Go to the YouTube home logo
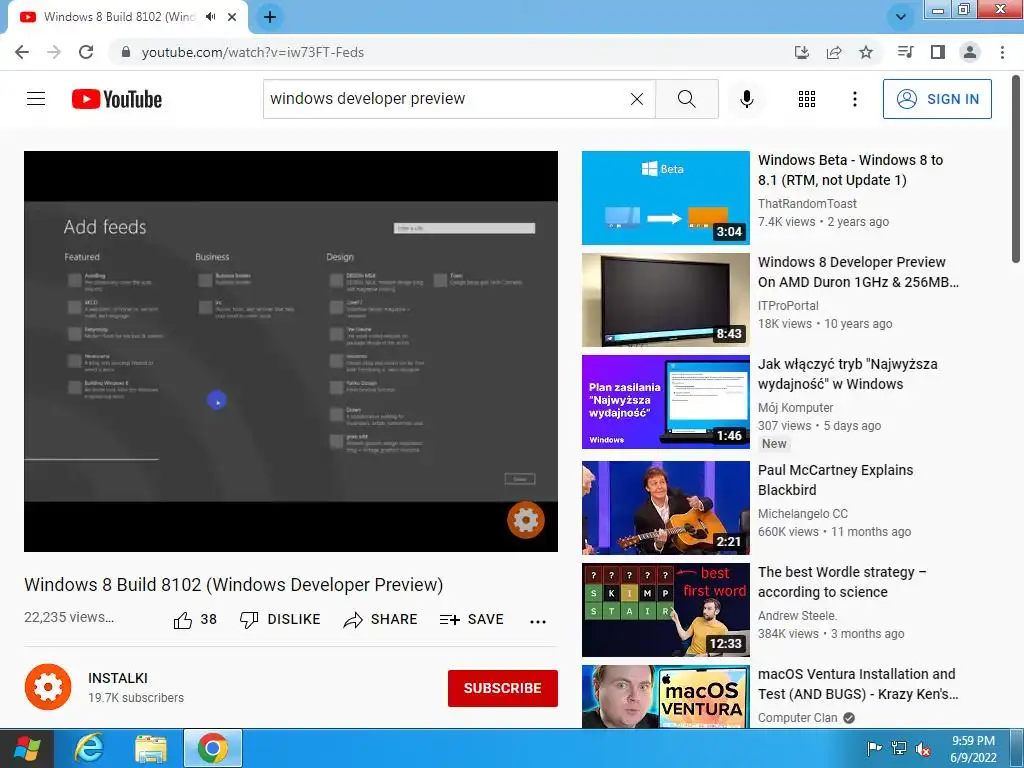The image size is (1024, 768). (x=117, y=99)
